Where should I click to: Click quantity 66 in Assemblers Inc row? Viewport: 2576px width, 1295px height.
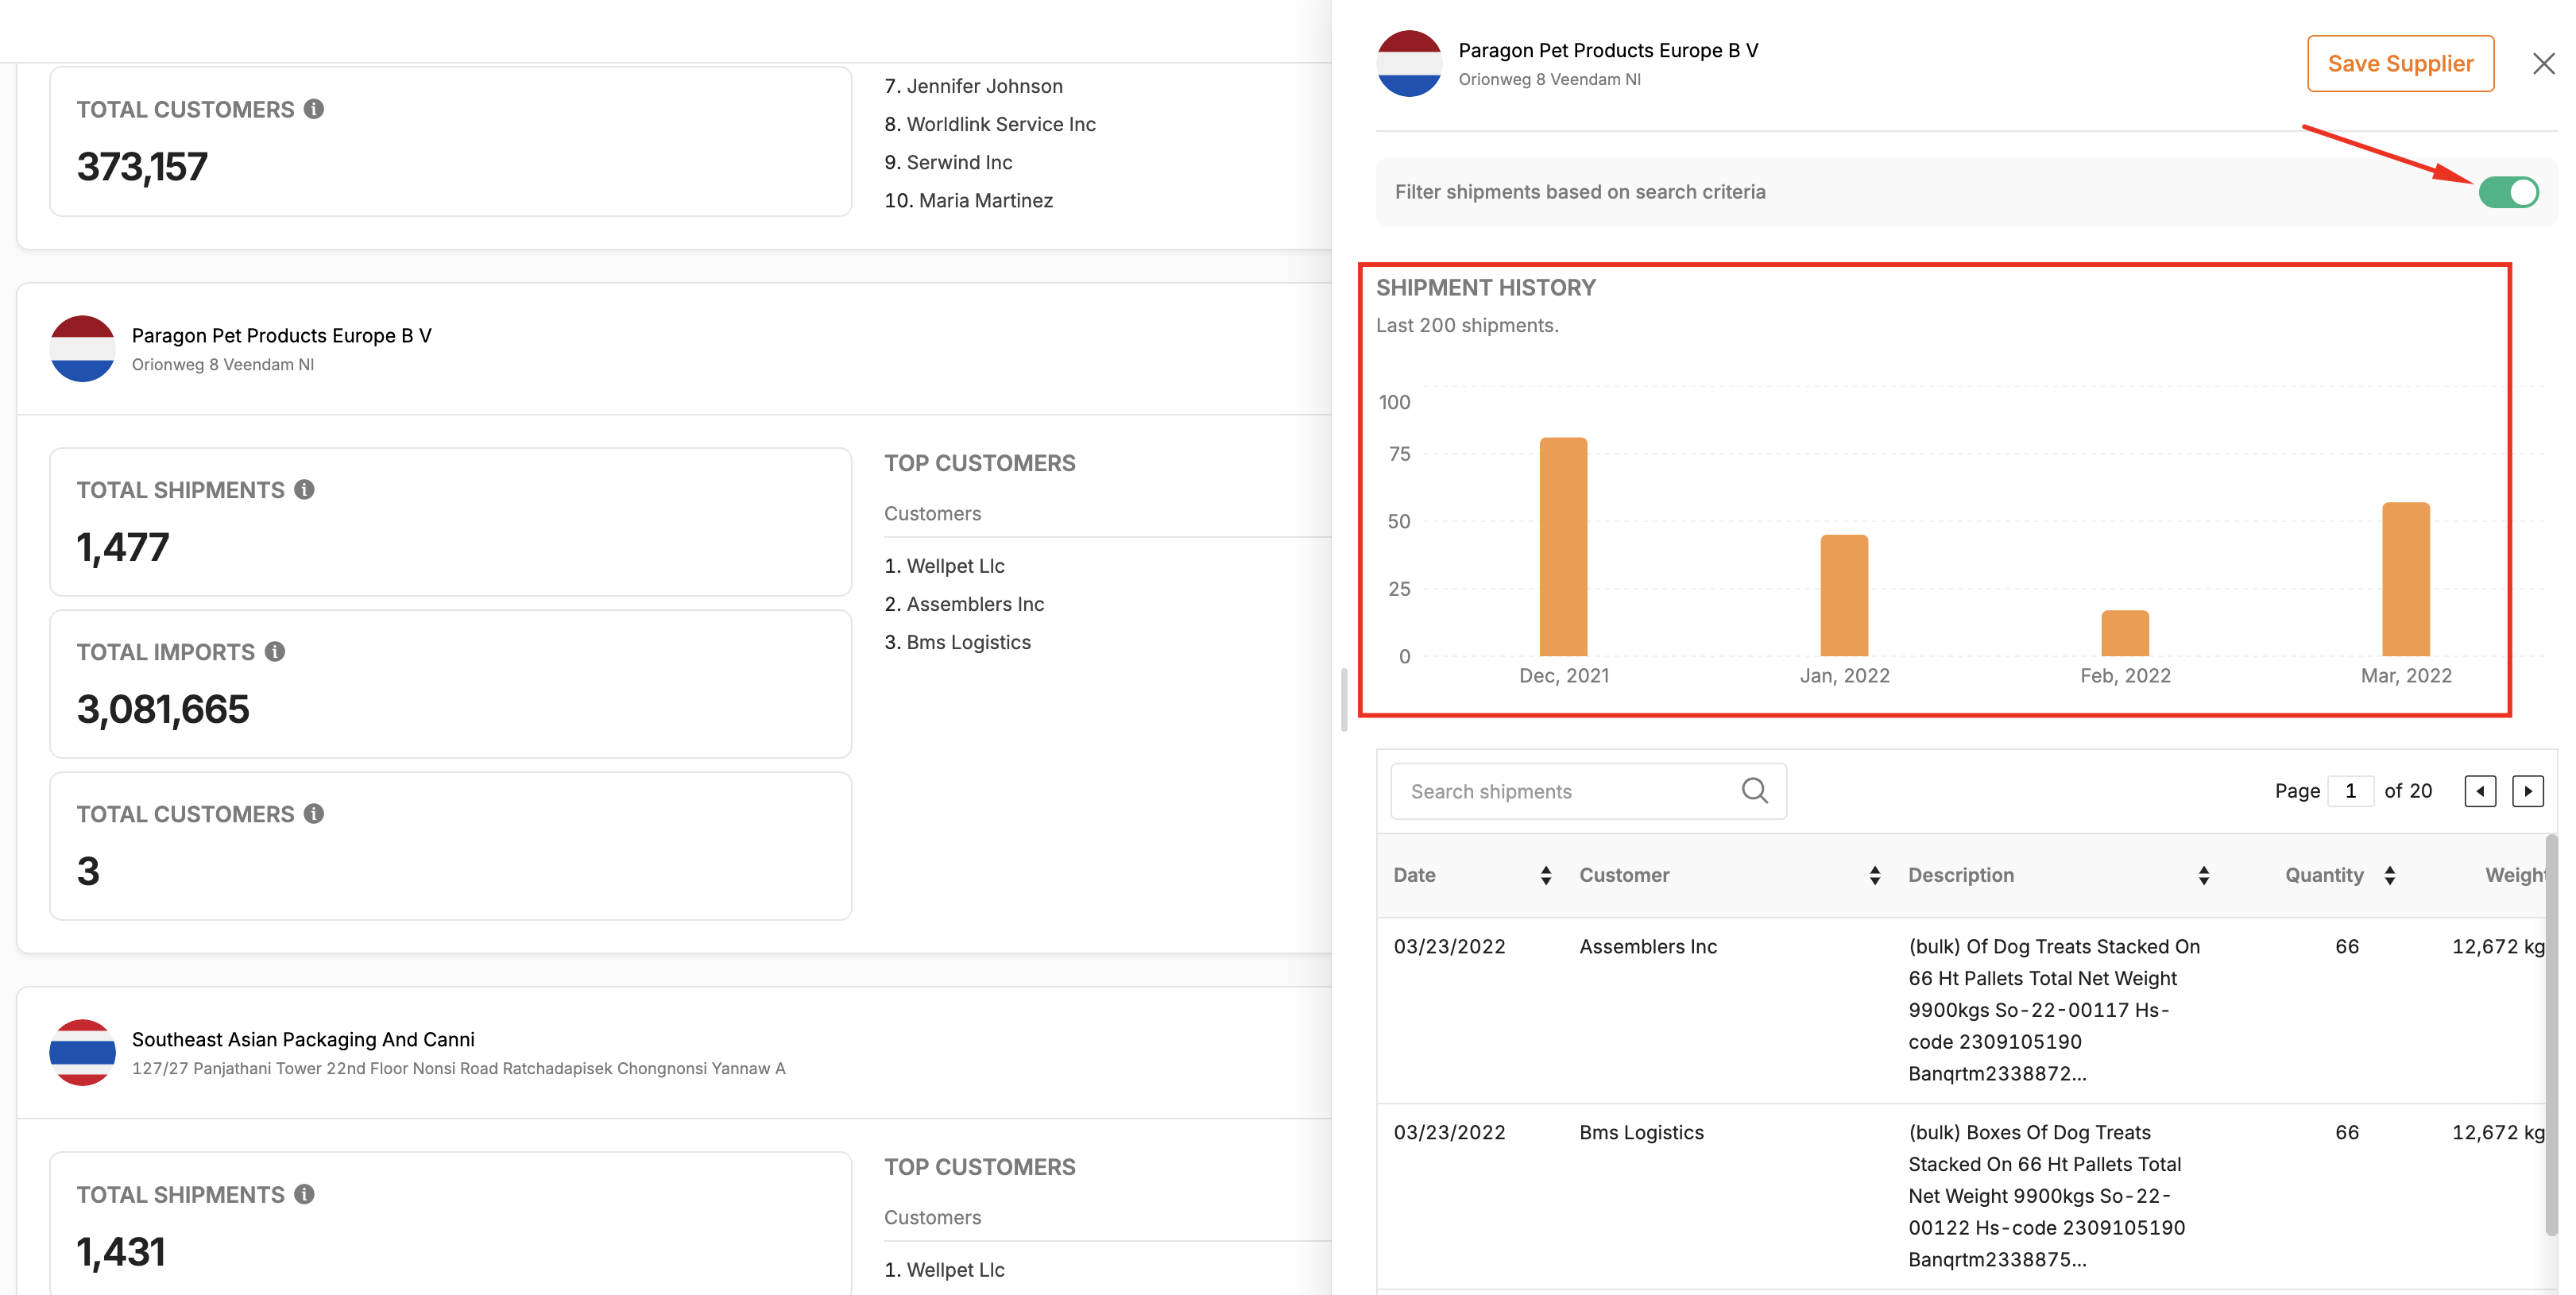pos(2346,946)
